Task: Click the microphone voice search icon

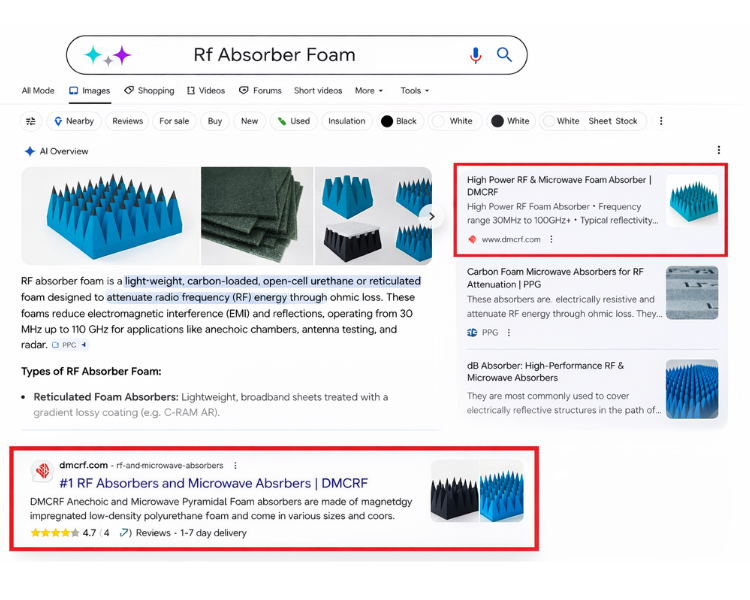Action: (x=475, y=55)
